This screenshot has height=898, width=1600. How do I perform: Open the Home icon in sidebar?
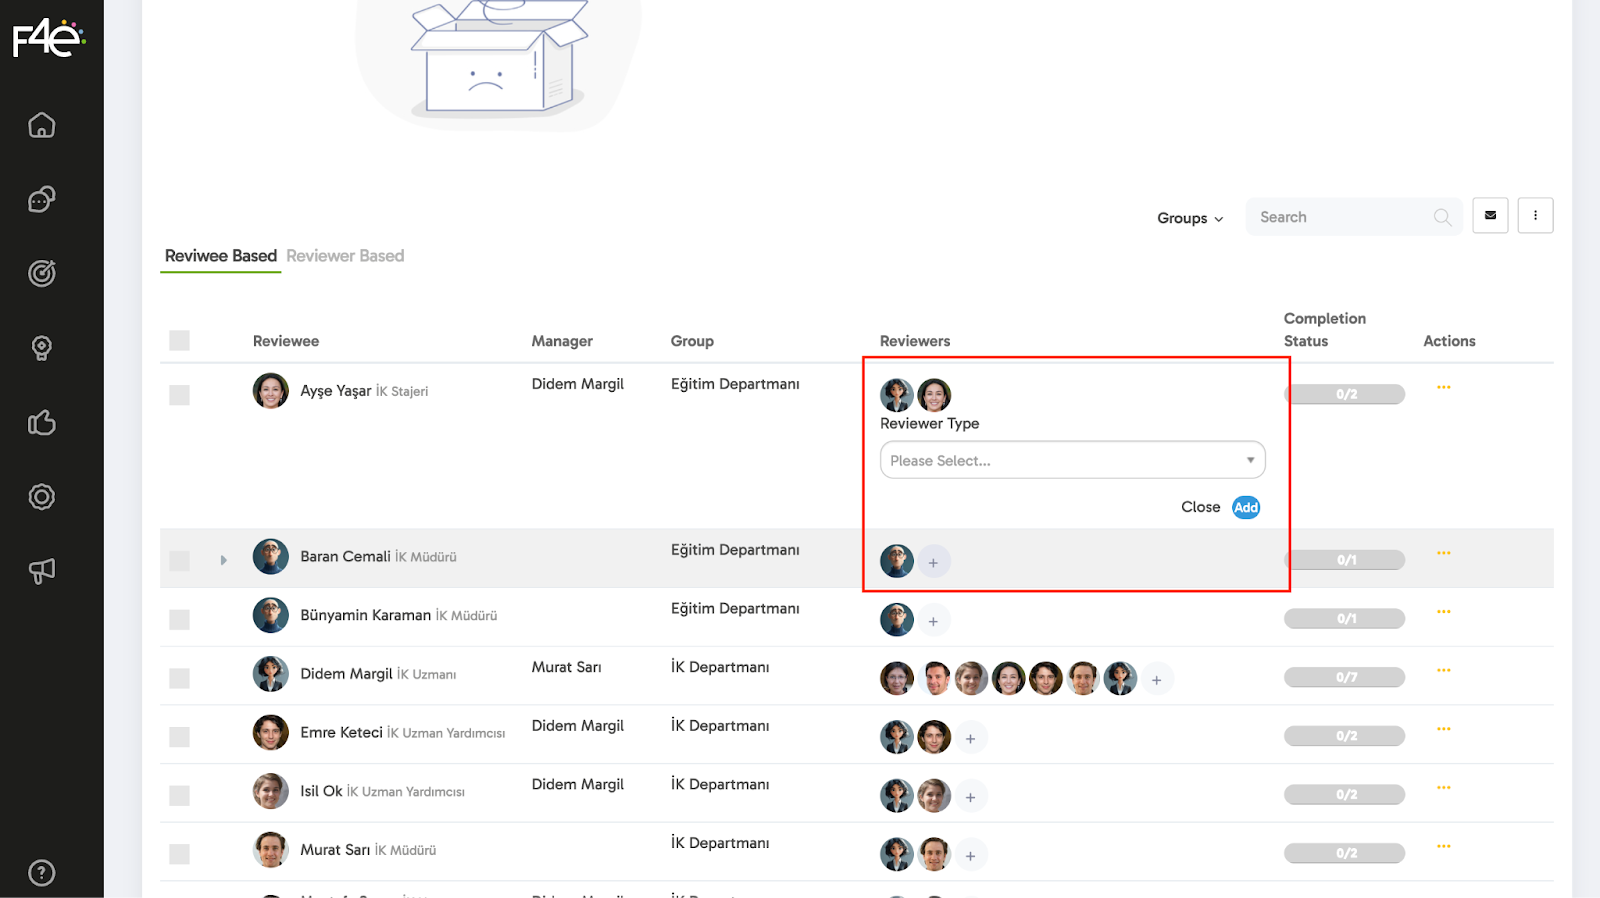pos(42,125)
